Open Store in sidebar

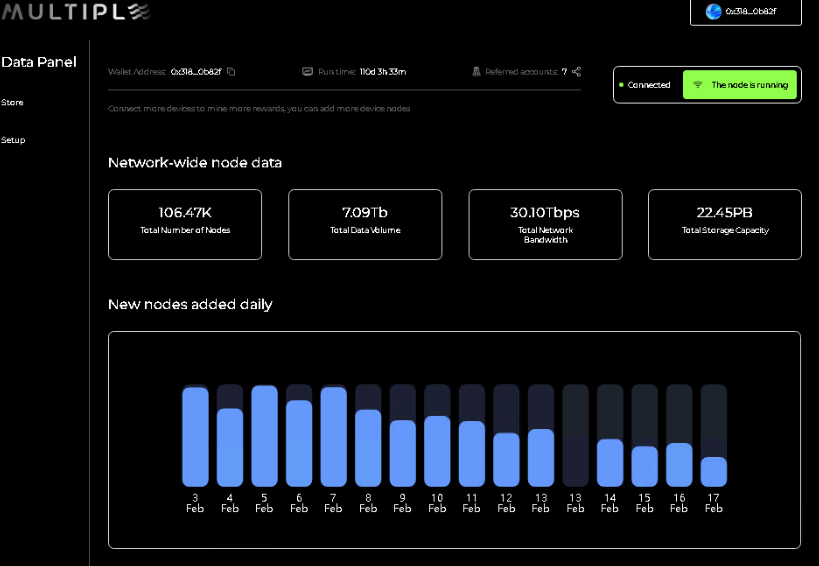click(12, 102)
